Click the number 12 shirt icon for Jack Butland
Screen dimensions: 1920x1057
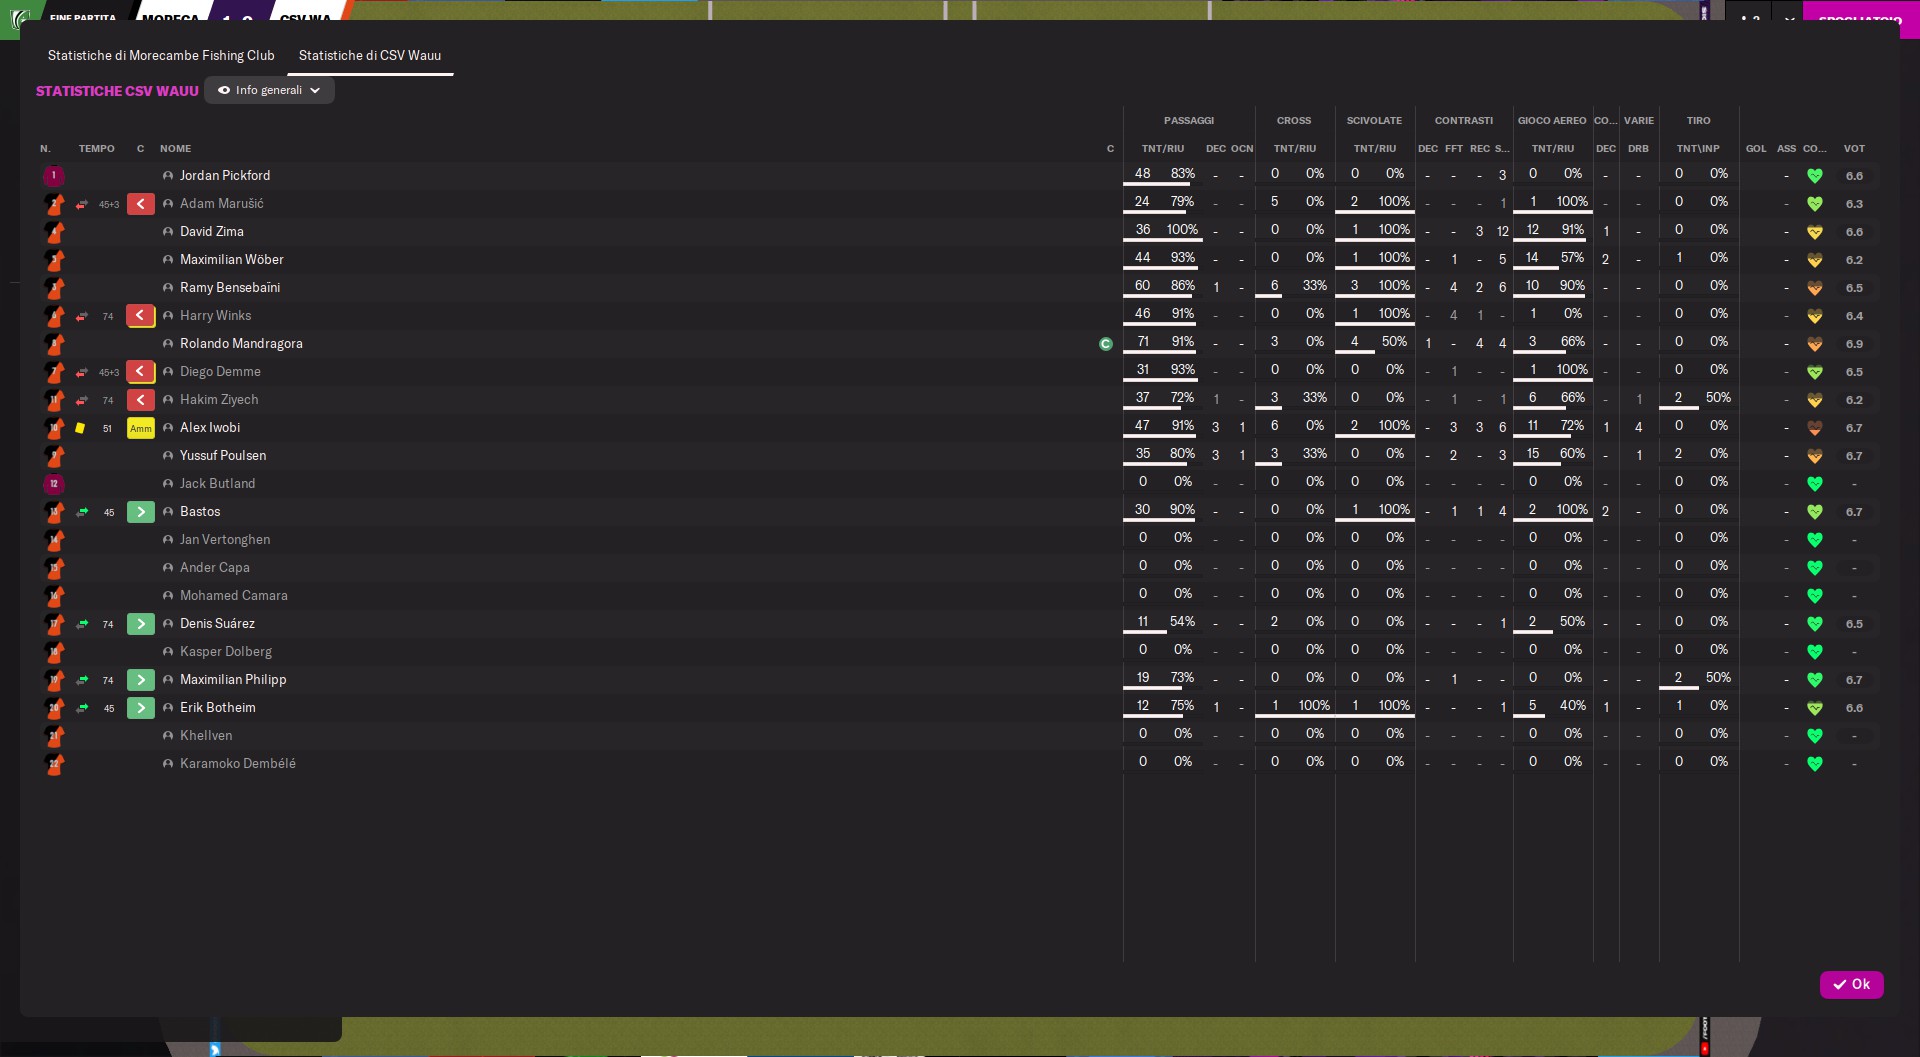tap(54, 484)
